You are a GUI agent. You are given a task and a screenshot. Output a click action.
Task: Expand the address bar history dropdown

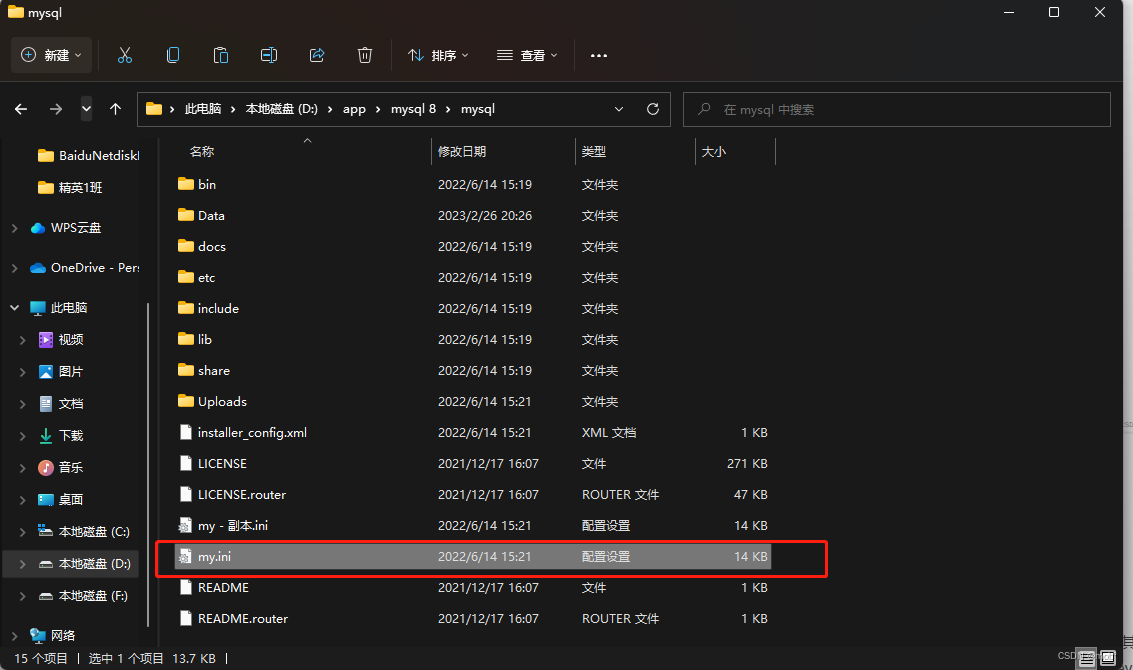click(x=619, y=109)
